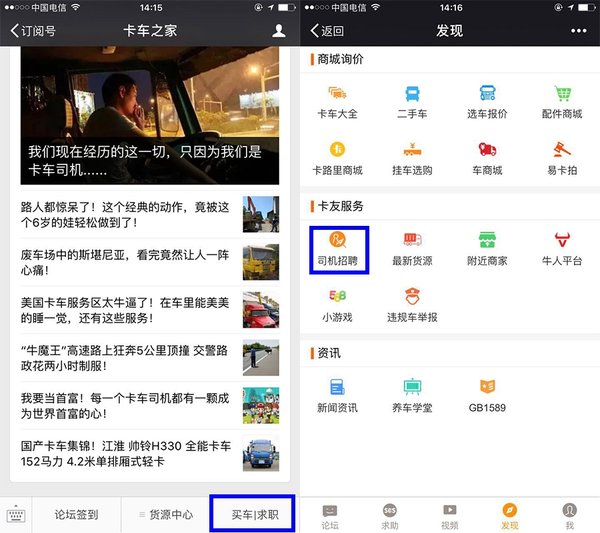The height and width of the screenshot is (533, 600).
Task: Switch to the 视频 tab
Action: (x=450, y=514)
